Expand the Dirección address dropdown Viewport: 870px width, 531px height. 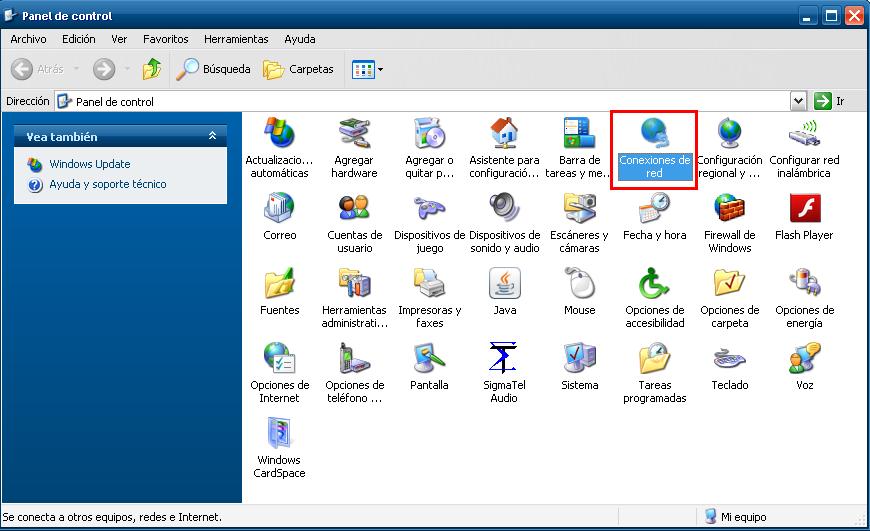pyautogui.click(x=798, y=101)
